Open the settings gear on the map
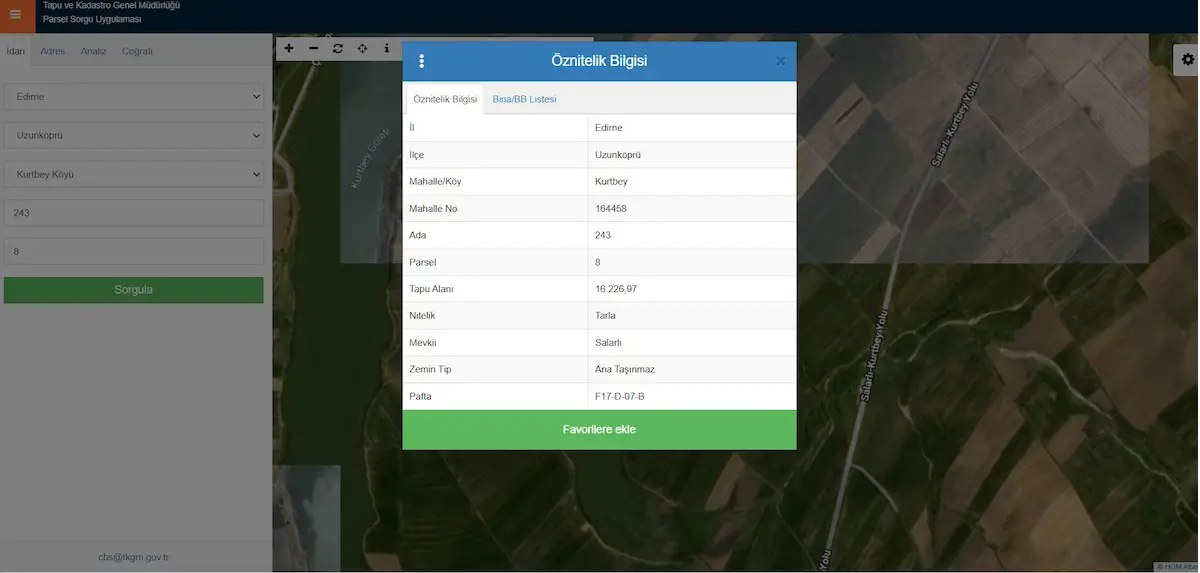Image resolution: width=1200 pixels, height=573 pixels. [x=1187, y=59]
